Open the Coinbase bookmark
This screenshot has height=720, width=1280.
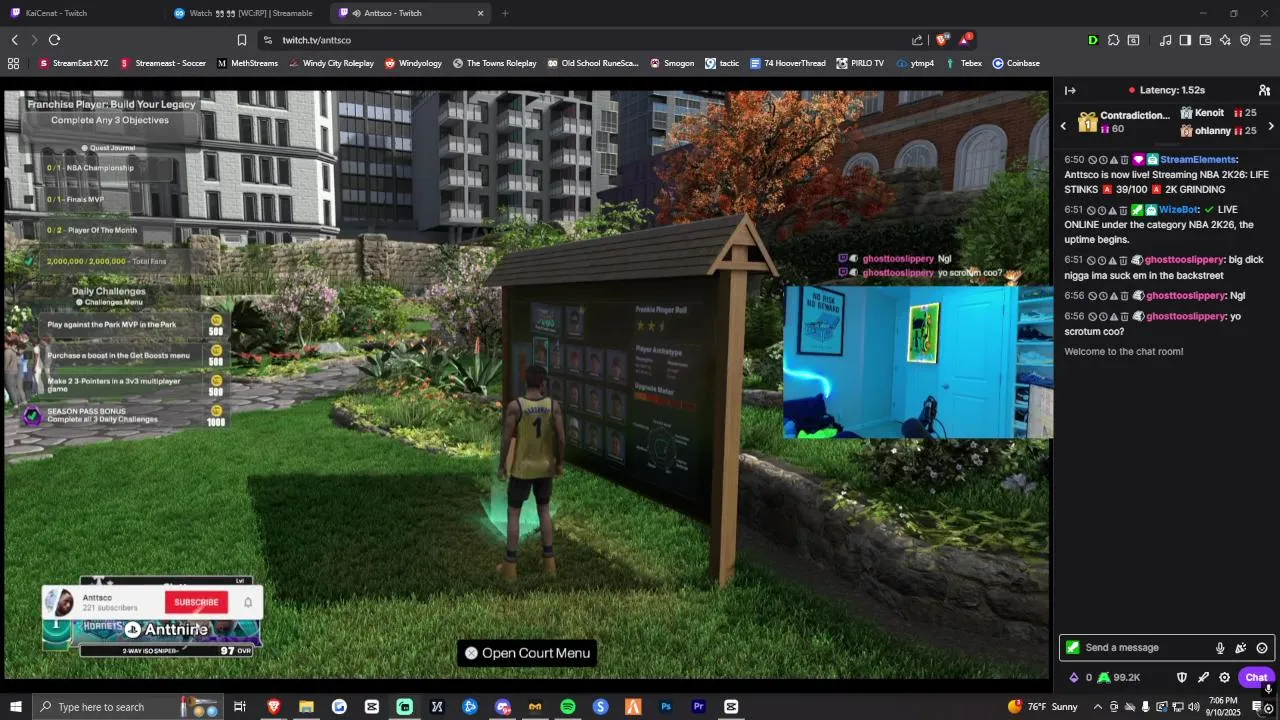[1016, 63]
